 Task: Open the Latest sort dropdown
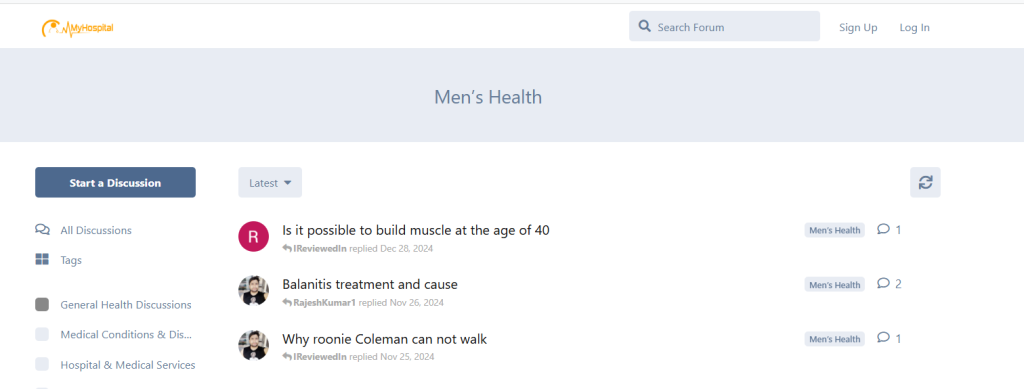point(270,182)
